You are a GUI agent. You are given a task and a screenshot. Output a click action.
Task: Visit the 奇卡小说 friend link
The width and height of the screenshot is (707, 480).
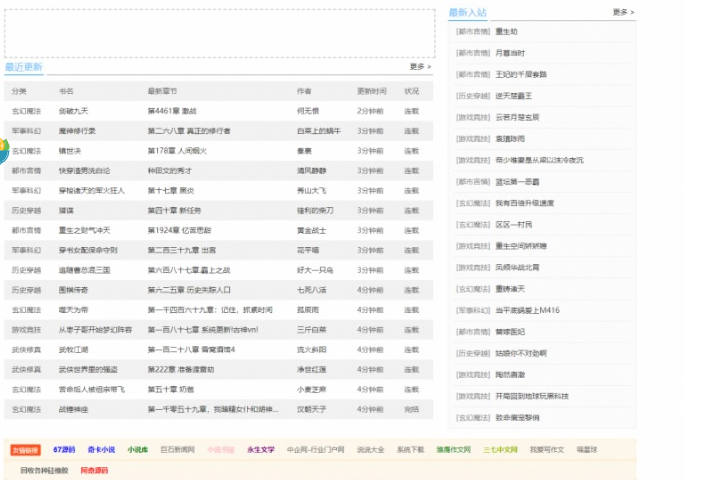tap(101, 449)
